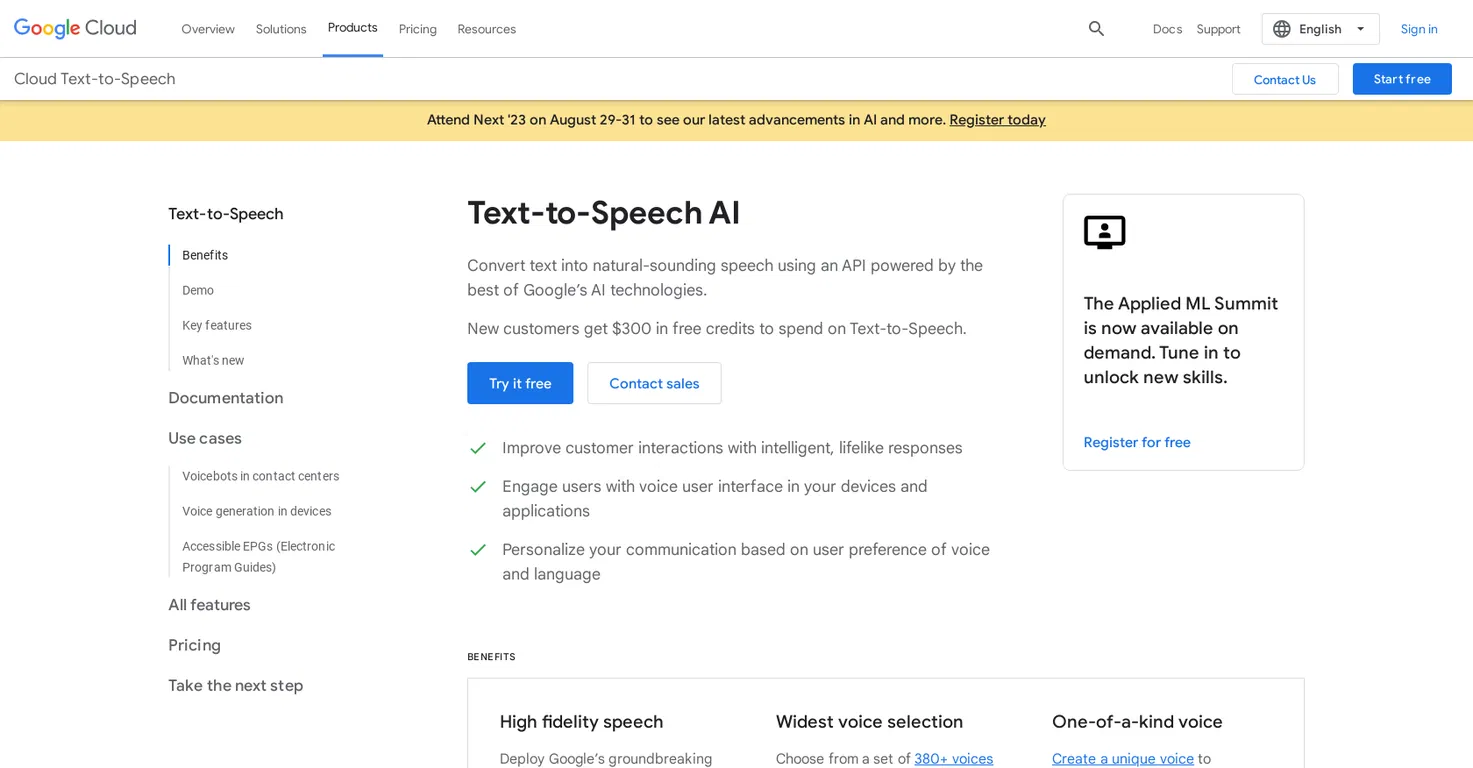This screenshot has height=768, width=1473.
Task: Open the Solutions menu
Action: click(x=281, y=29)
